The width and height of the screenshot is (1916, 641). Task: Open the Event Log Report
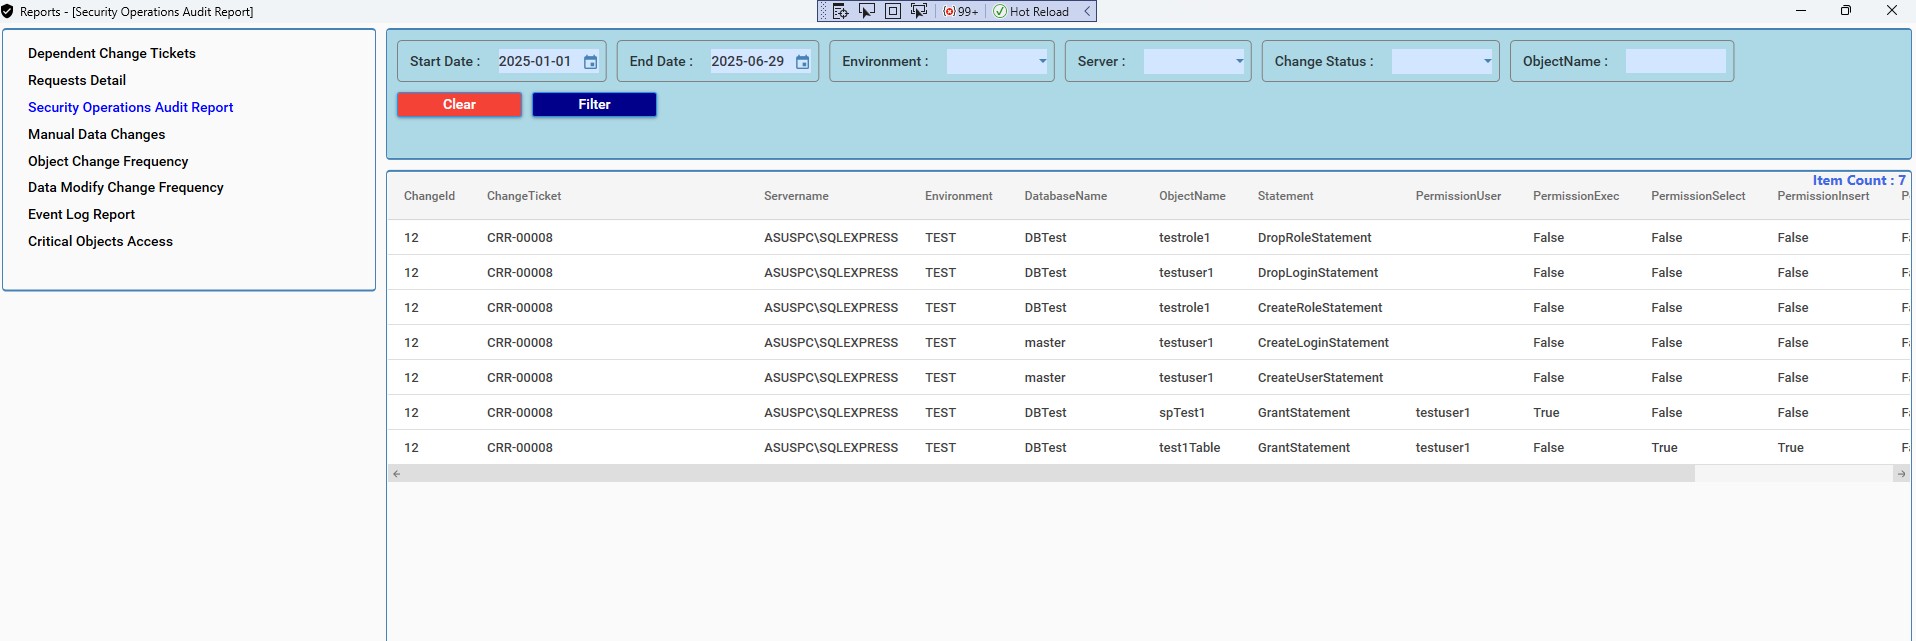[x=81, y=214]
